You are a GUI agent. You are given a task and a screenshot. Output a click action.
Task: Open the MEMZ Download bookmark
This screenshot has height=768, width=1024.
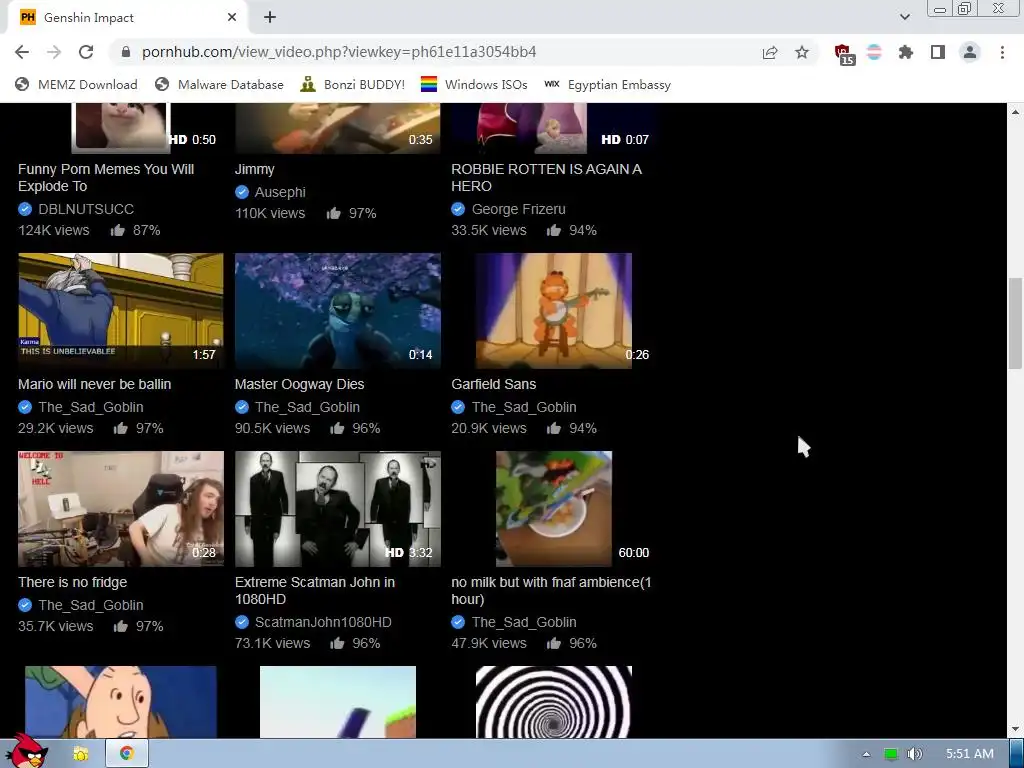pyautogui.click(x=76, y=84)
